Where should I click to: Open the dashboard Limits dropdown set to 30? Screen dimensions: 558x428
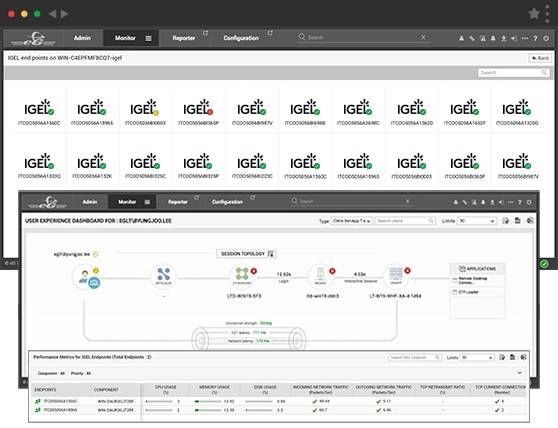point(477,221)
